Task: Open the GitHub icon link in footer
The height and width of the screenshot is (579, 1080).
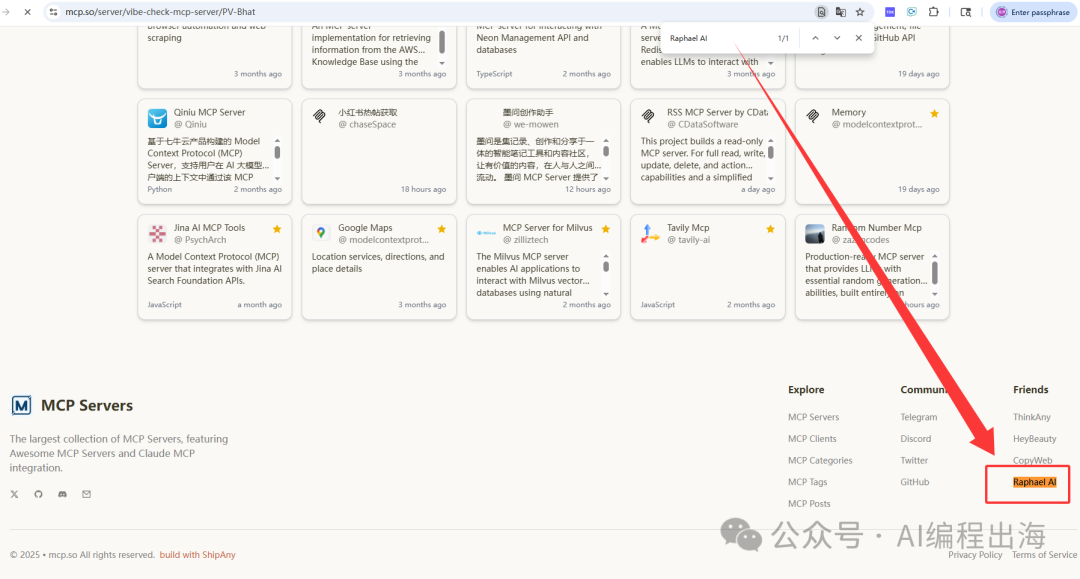Action: click(x=39, y=494)
